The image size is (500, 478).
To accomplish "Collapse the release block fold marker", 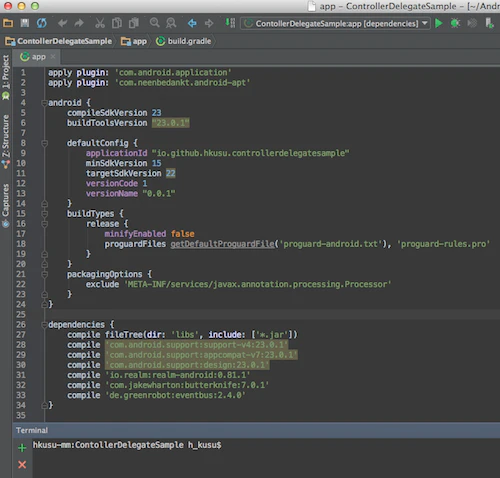I will [x=44, y=224].
